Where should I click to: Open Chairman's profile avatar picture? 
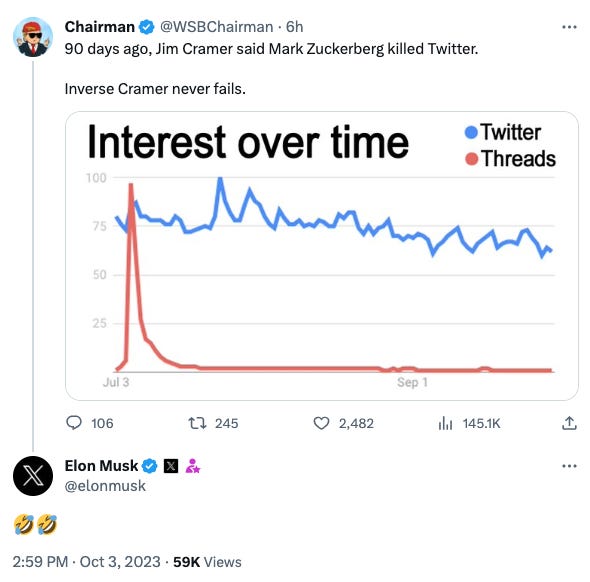point(33,37)
